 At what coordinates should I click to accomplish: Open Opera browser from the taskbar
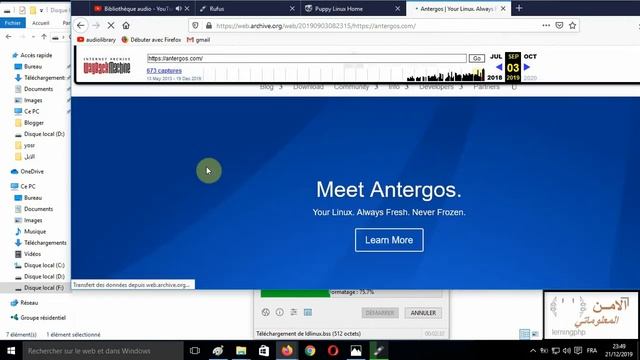click(333, 351)
